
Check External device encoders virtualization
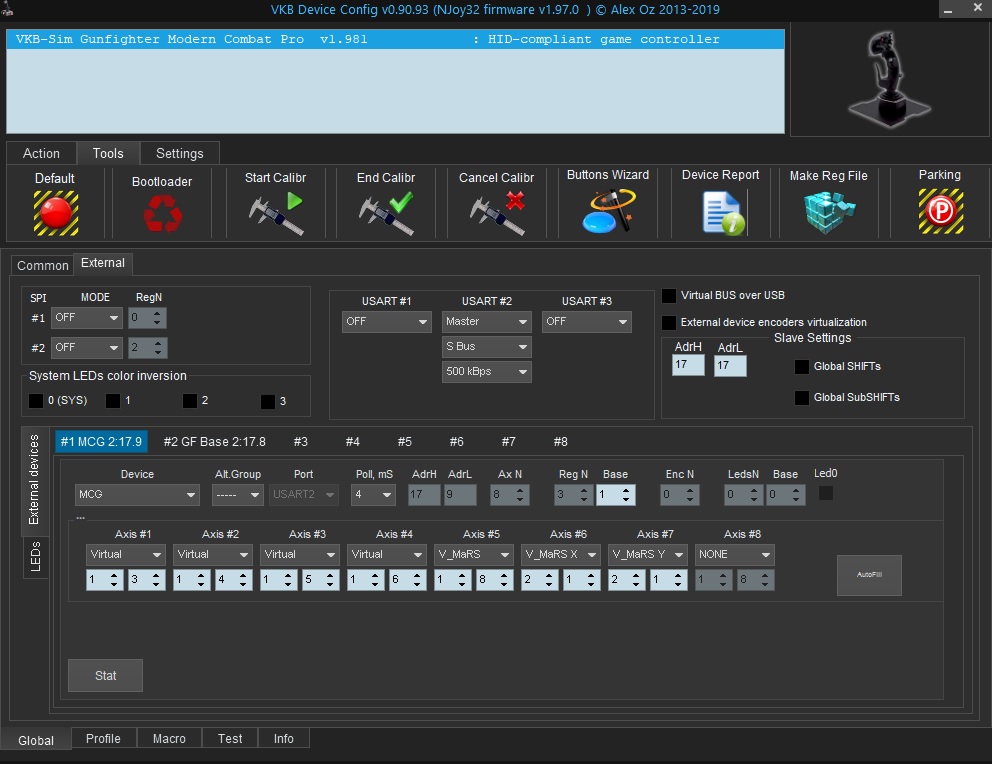pyautogui.click(x=669, y=323)
